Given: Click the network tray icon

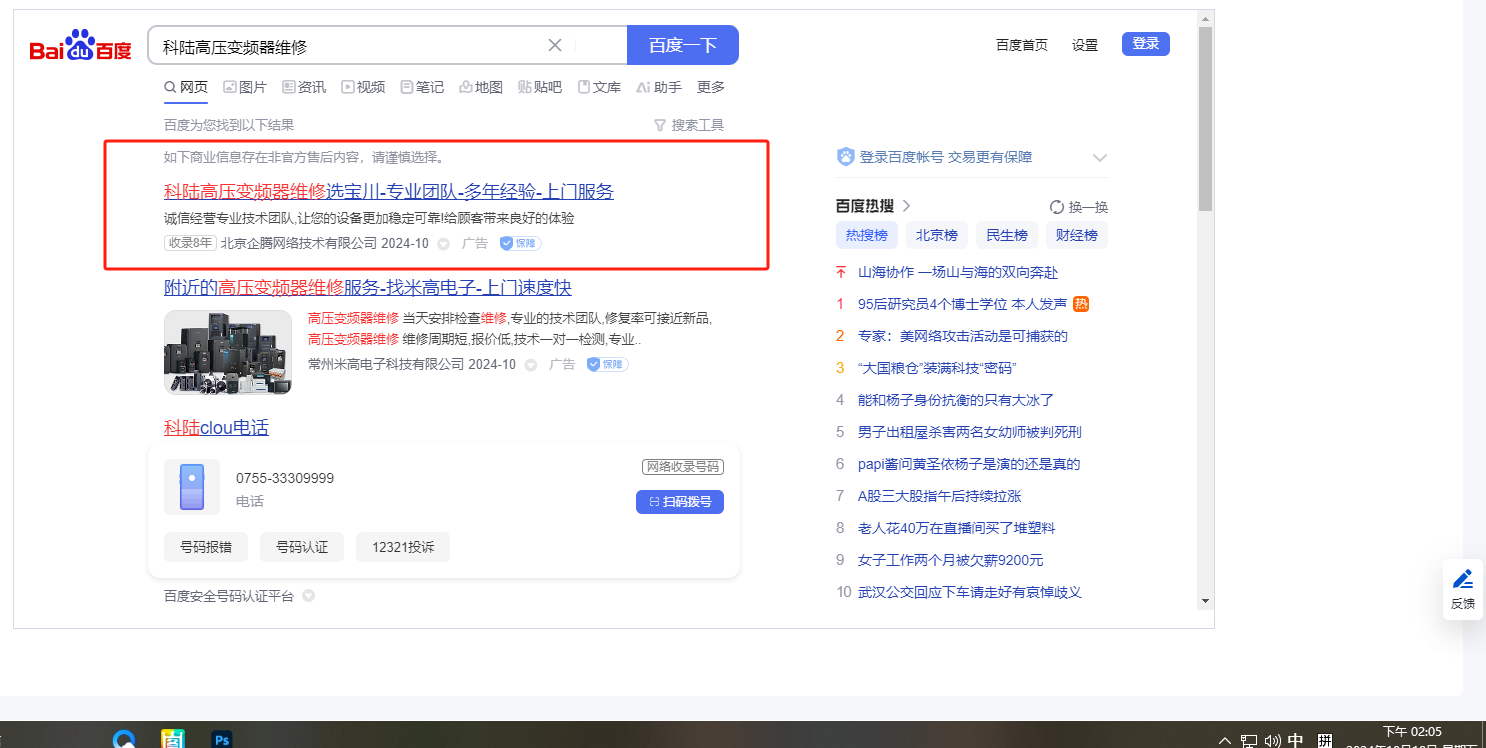Looking at the screenshot, I should pos(1249,741).
